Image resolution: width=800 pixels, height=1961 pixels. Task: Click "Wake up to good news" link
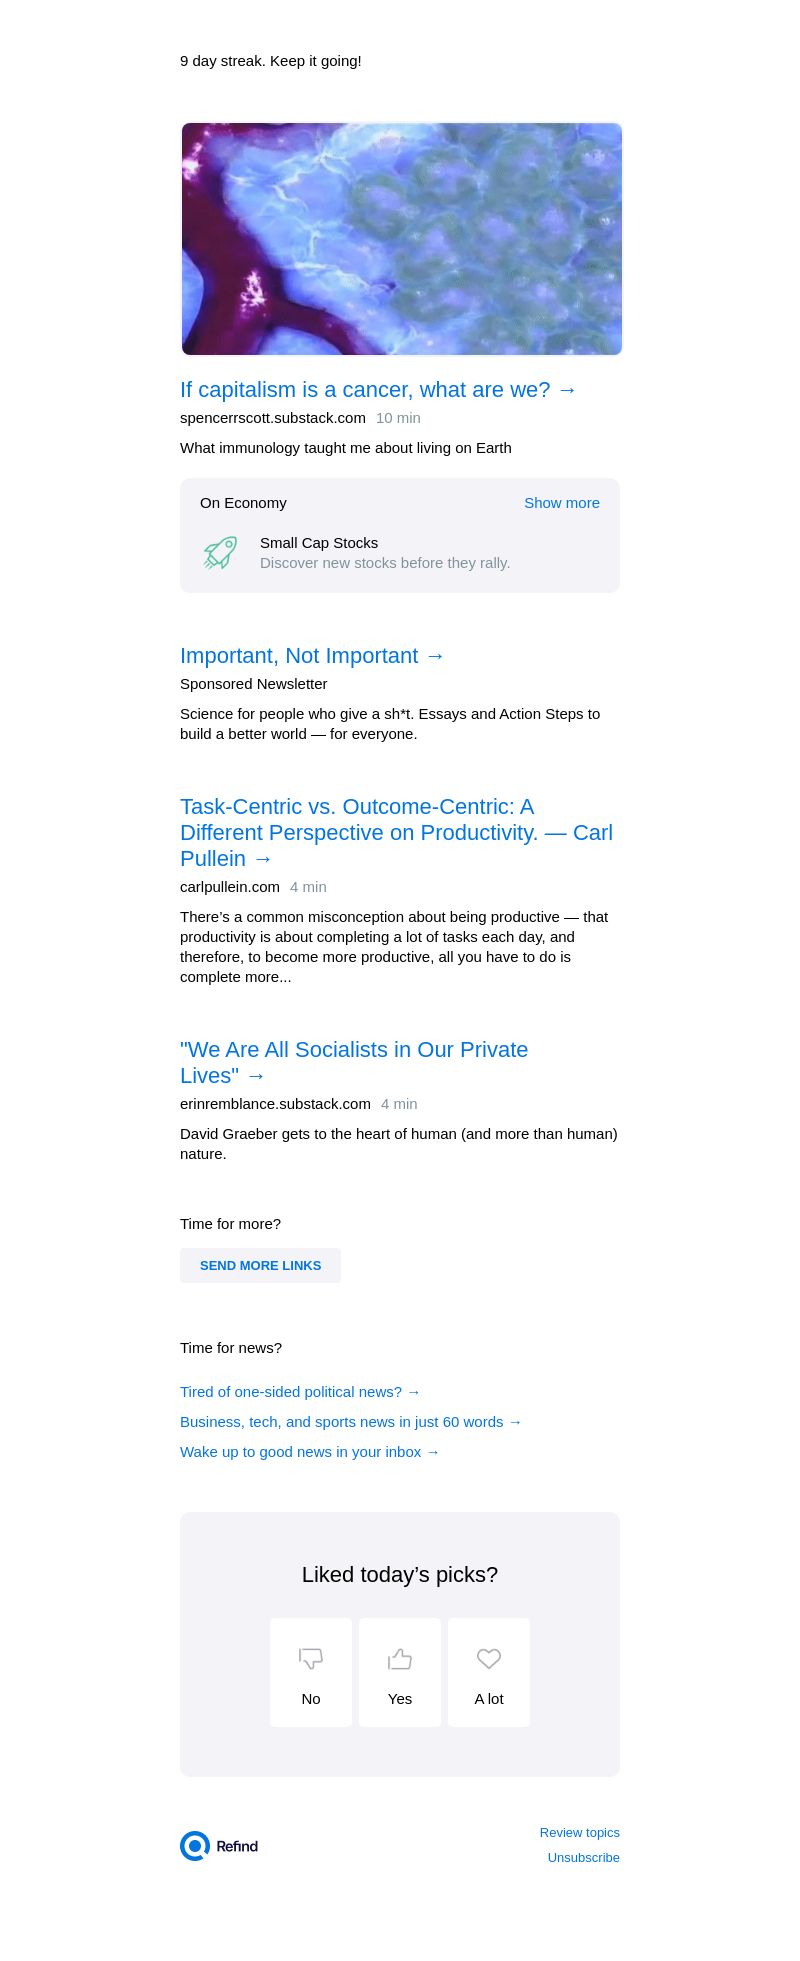pos(309,1452)
